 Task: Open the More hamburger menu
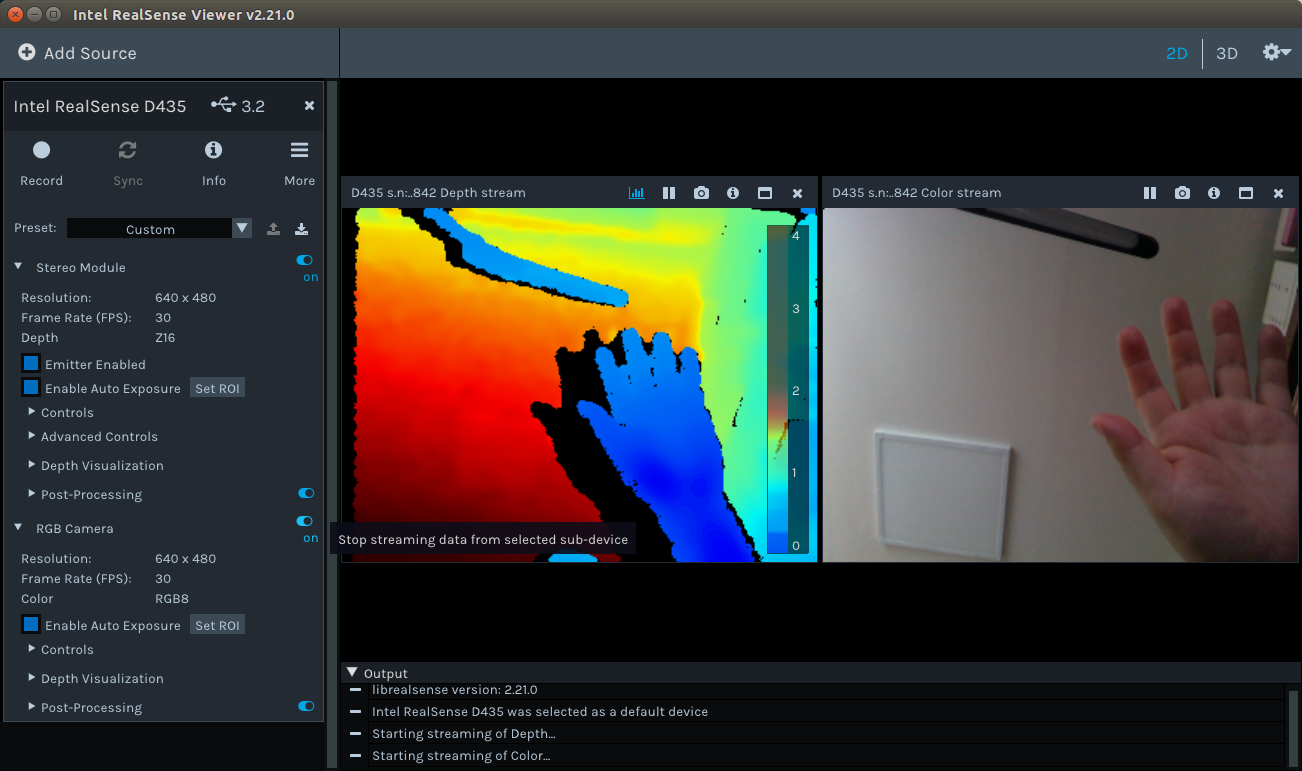(299, 151)
